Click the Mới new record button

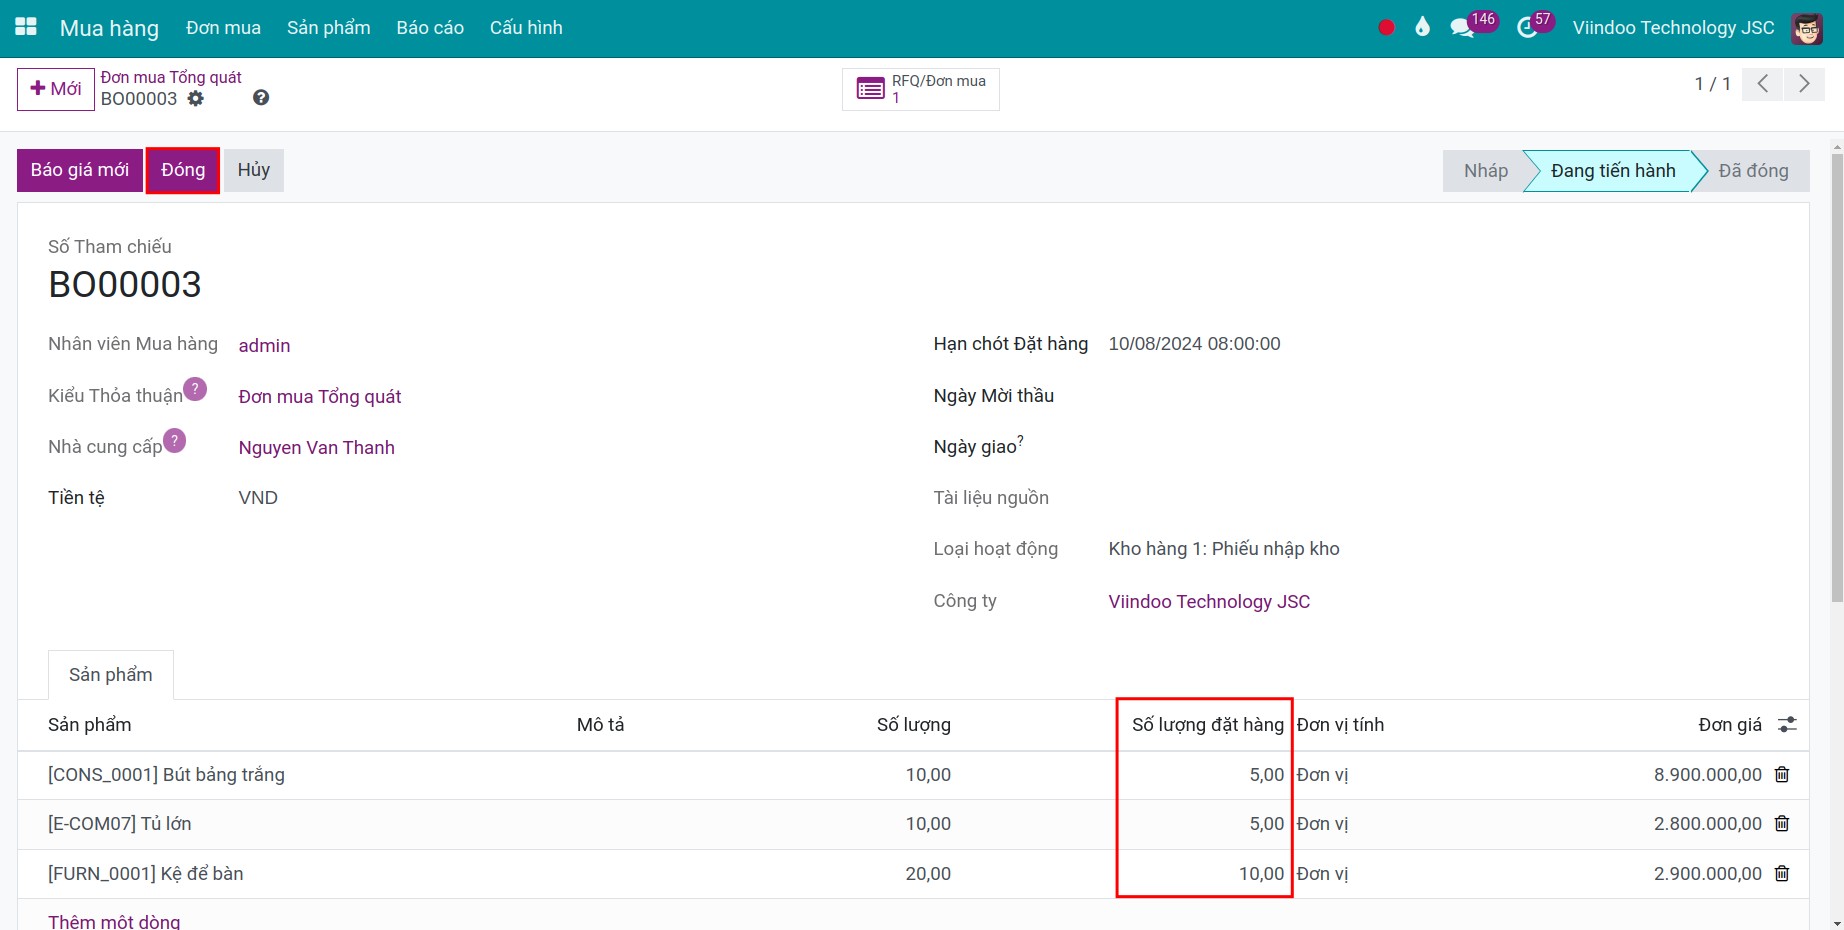click(56, 89)
